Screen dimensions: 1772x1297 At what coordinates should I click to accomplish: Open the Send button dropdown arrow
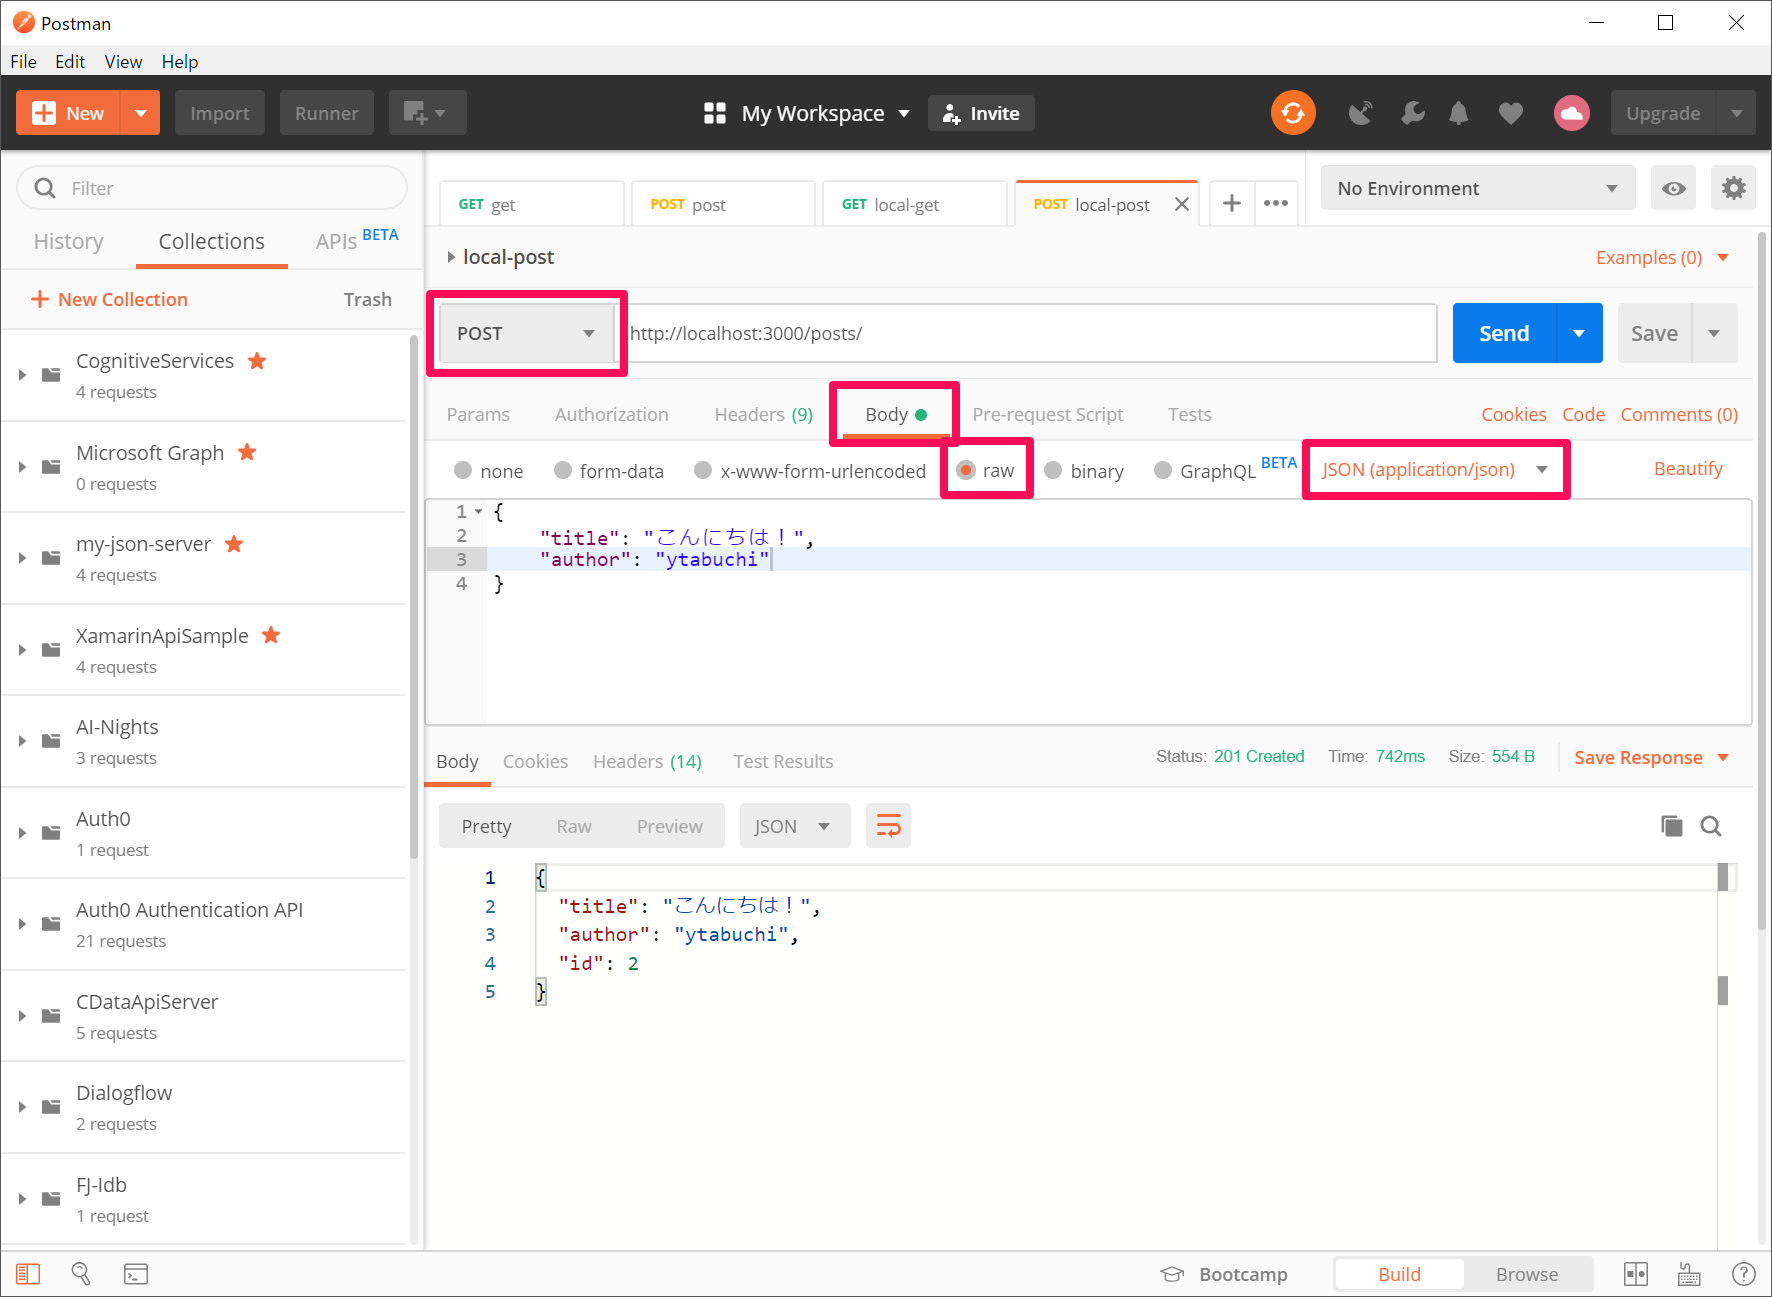(x=1579, y=333)
